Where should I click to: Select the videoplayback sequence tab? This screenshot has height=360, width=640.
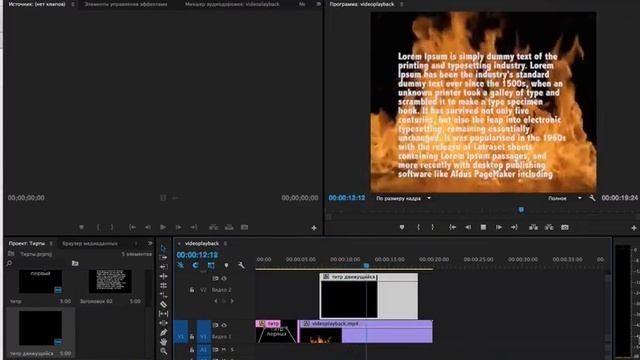click(x=202, y=244)
